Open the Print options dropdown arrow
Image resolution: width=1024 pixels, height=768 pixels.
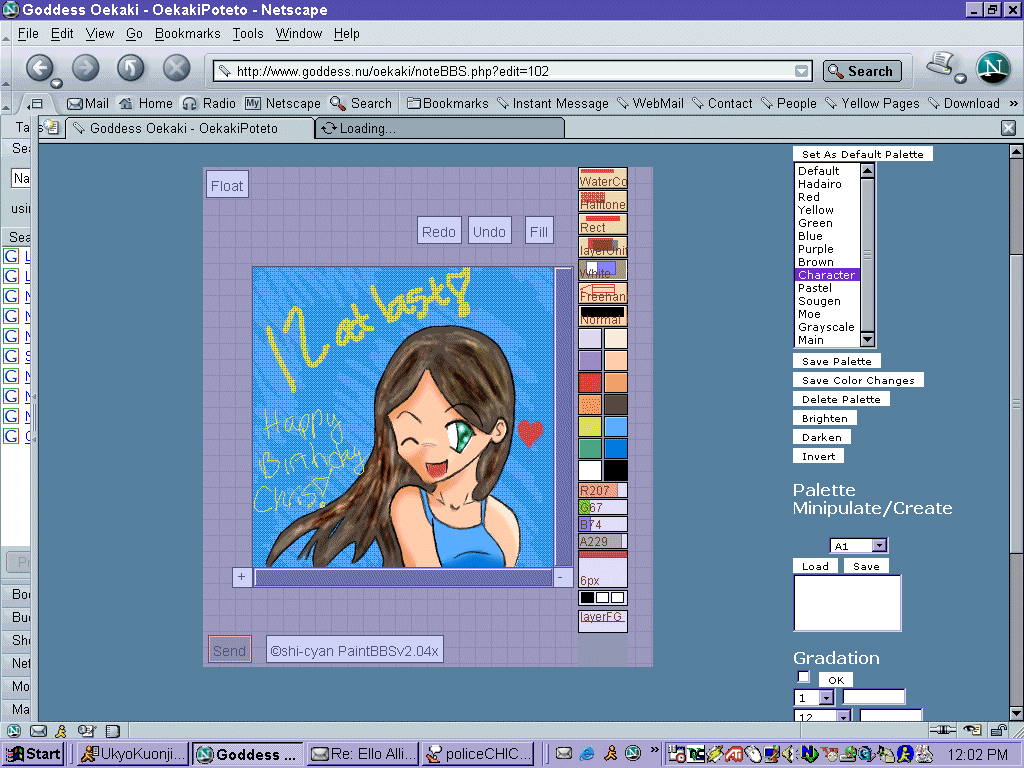click(x=960, y=78)
